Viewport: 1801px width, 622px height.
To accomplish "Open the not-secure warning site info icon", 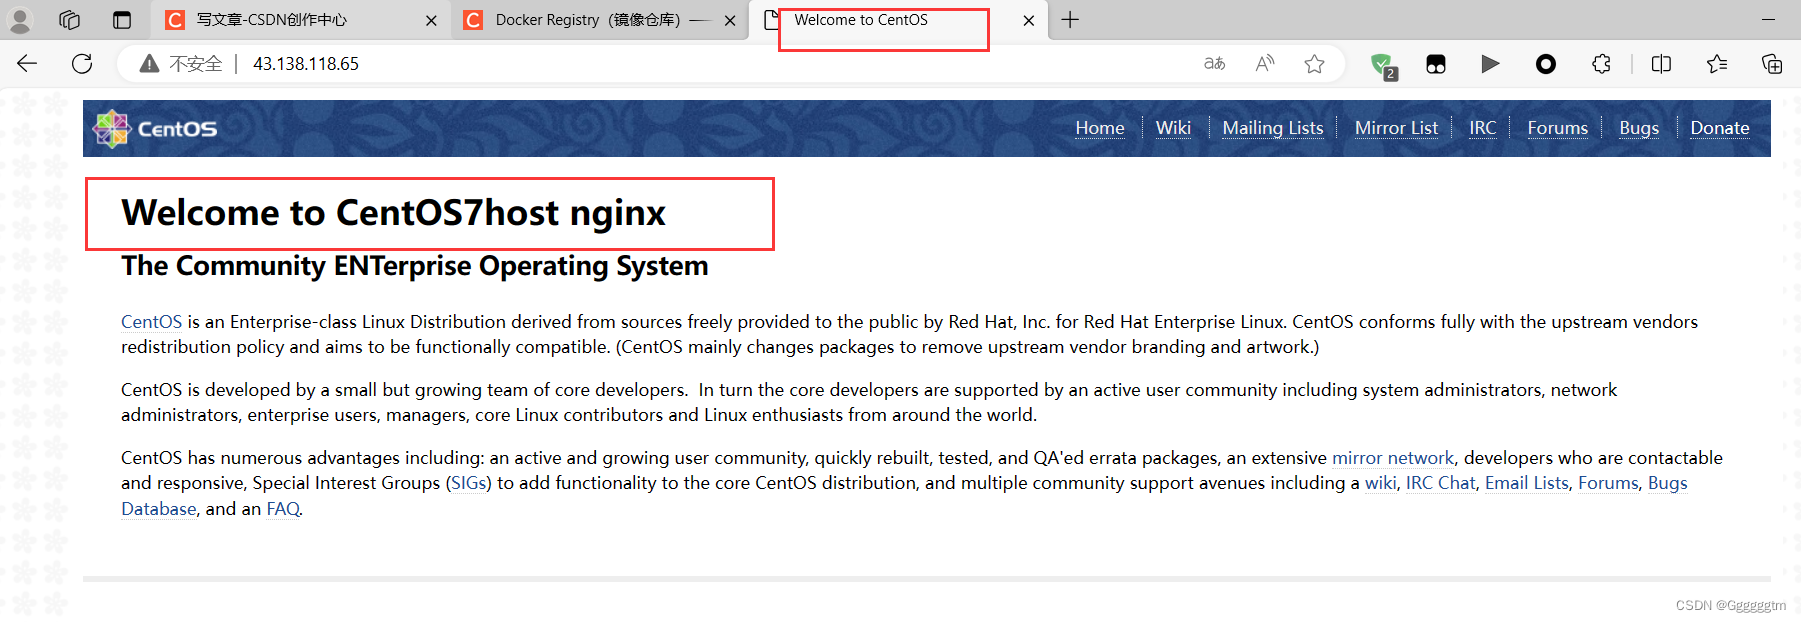I will (x=149, y=64).
